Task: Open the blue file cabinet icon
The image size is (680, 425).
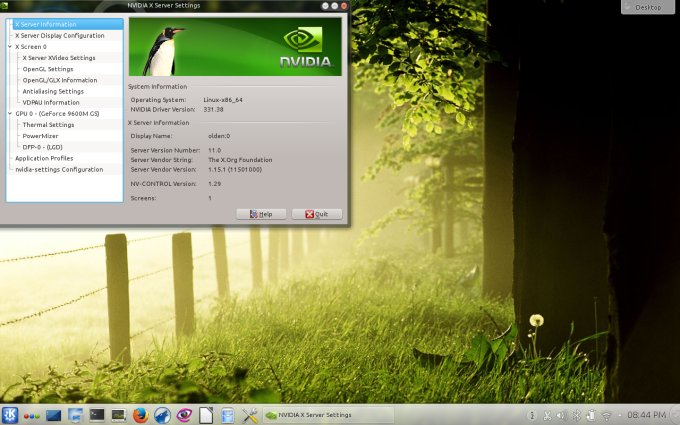Action: (228, 415)
